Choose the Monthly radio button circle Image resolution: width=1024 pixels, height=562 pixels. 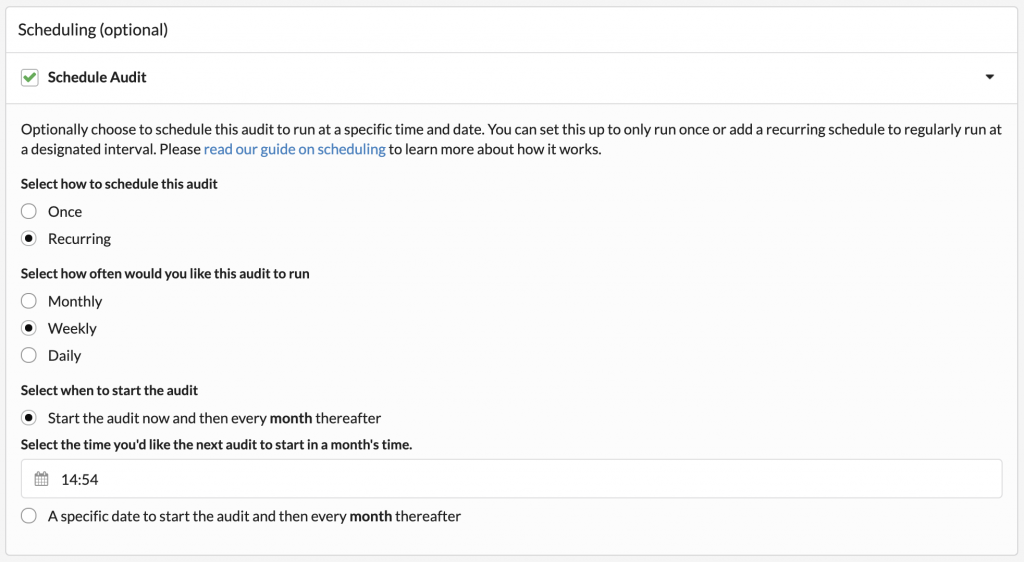coord(29,301)
